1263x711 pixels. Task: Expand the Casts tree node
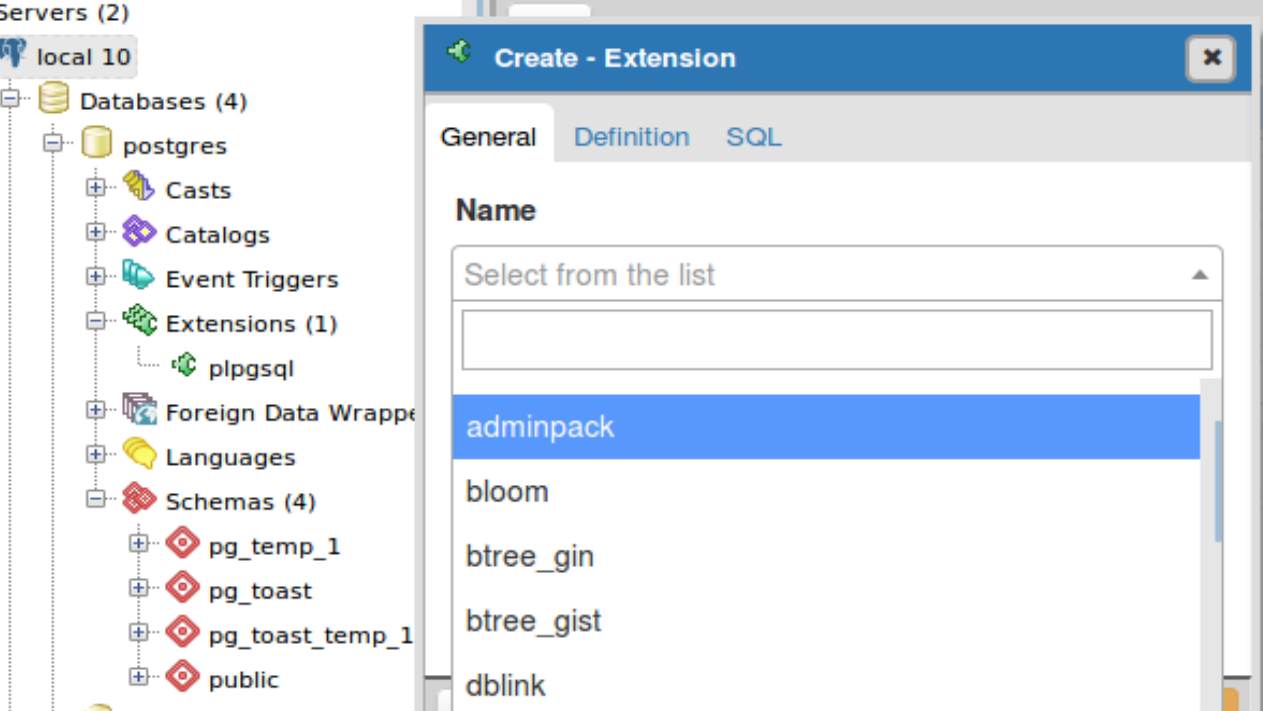click(x=96, y=187)
